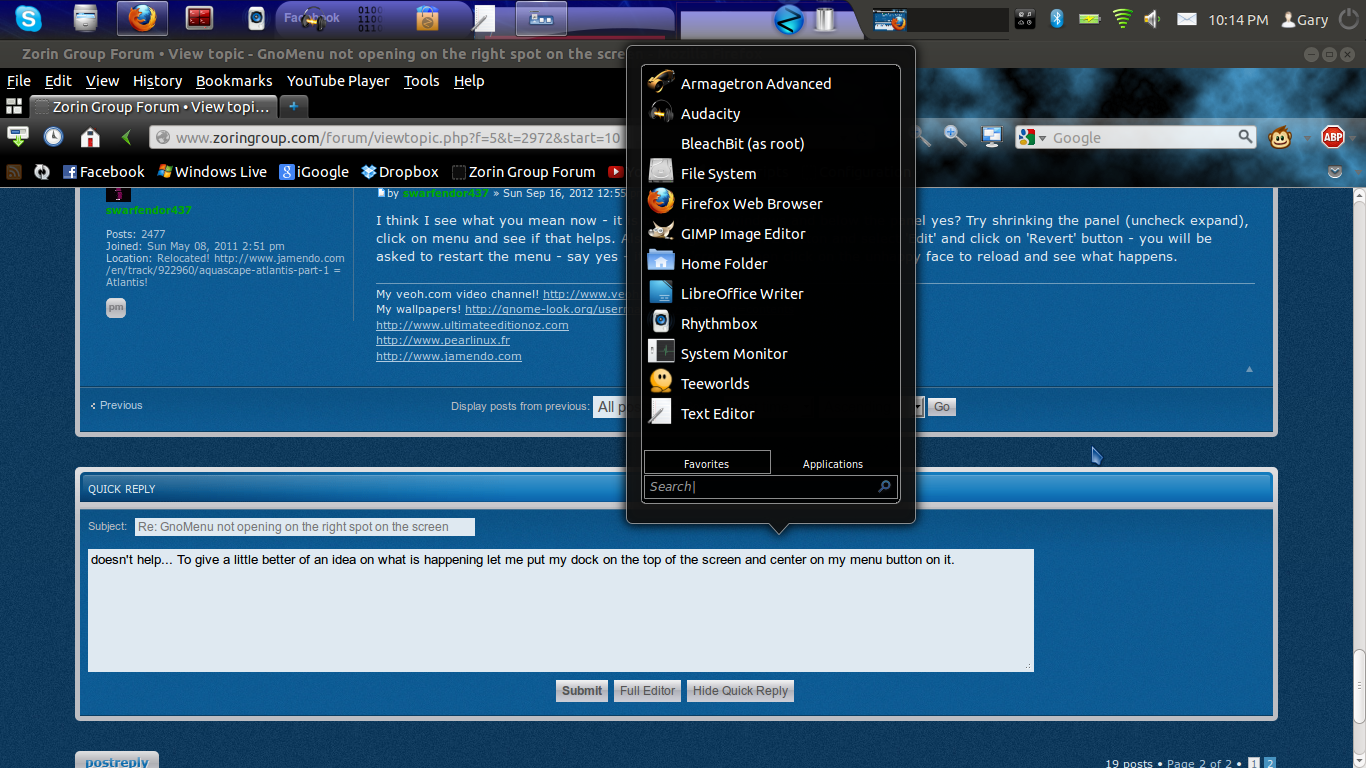Expand the Adblock Plus dropdown arrow
The height and width of the screenshot is (768, 1366).
coord(1352,138)
